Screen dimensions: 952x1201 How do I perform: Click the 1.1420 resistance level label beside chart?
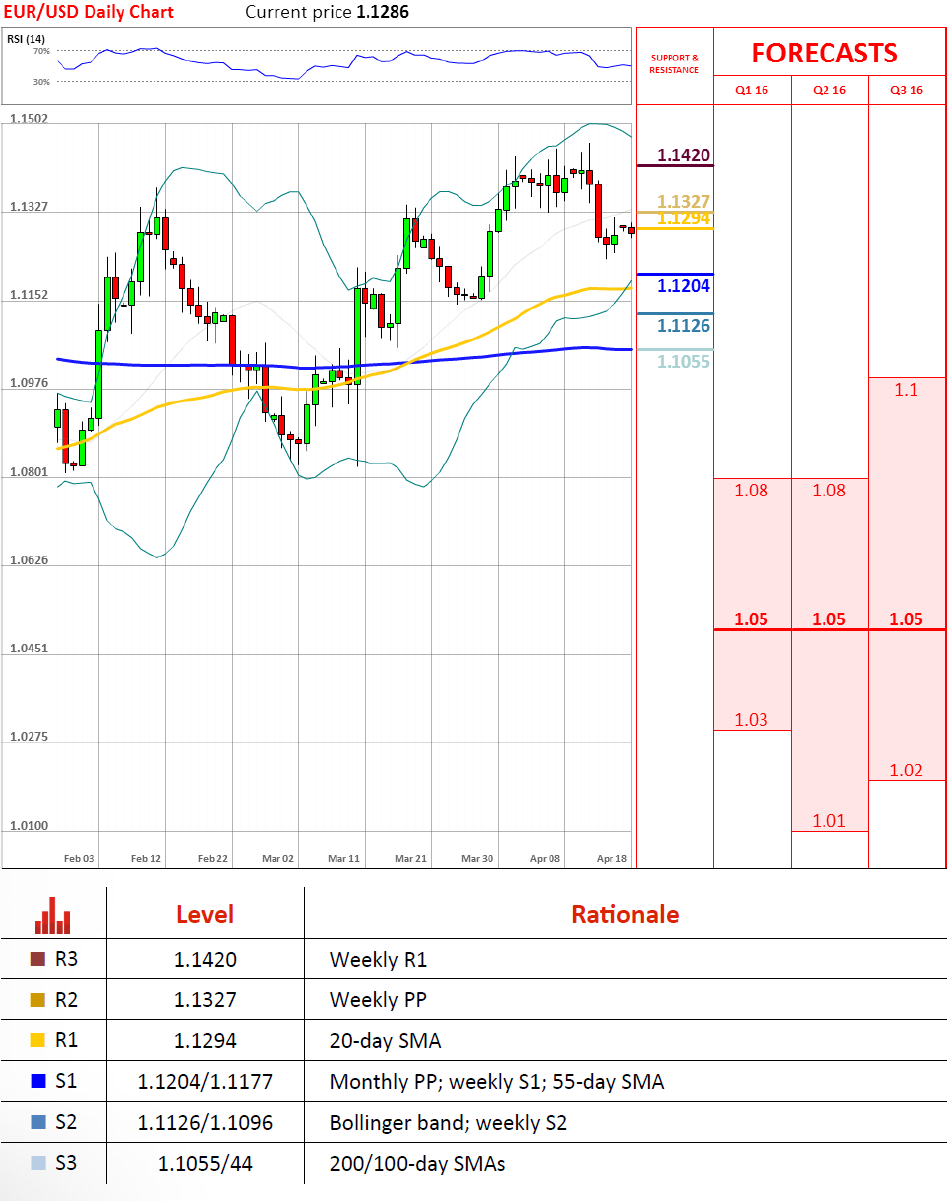tap(684, 155)
